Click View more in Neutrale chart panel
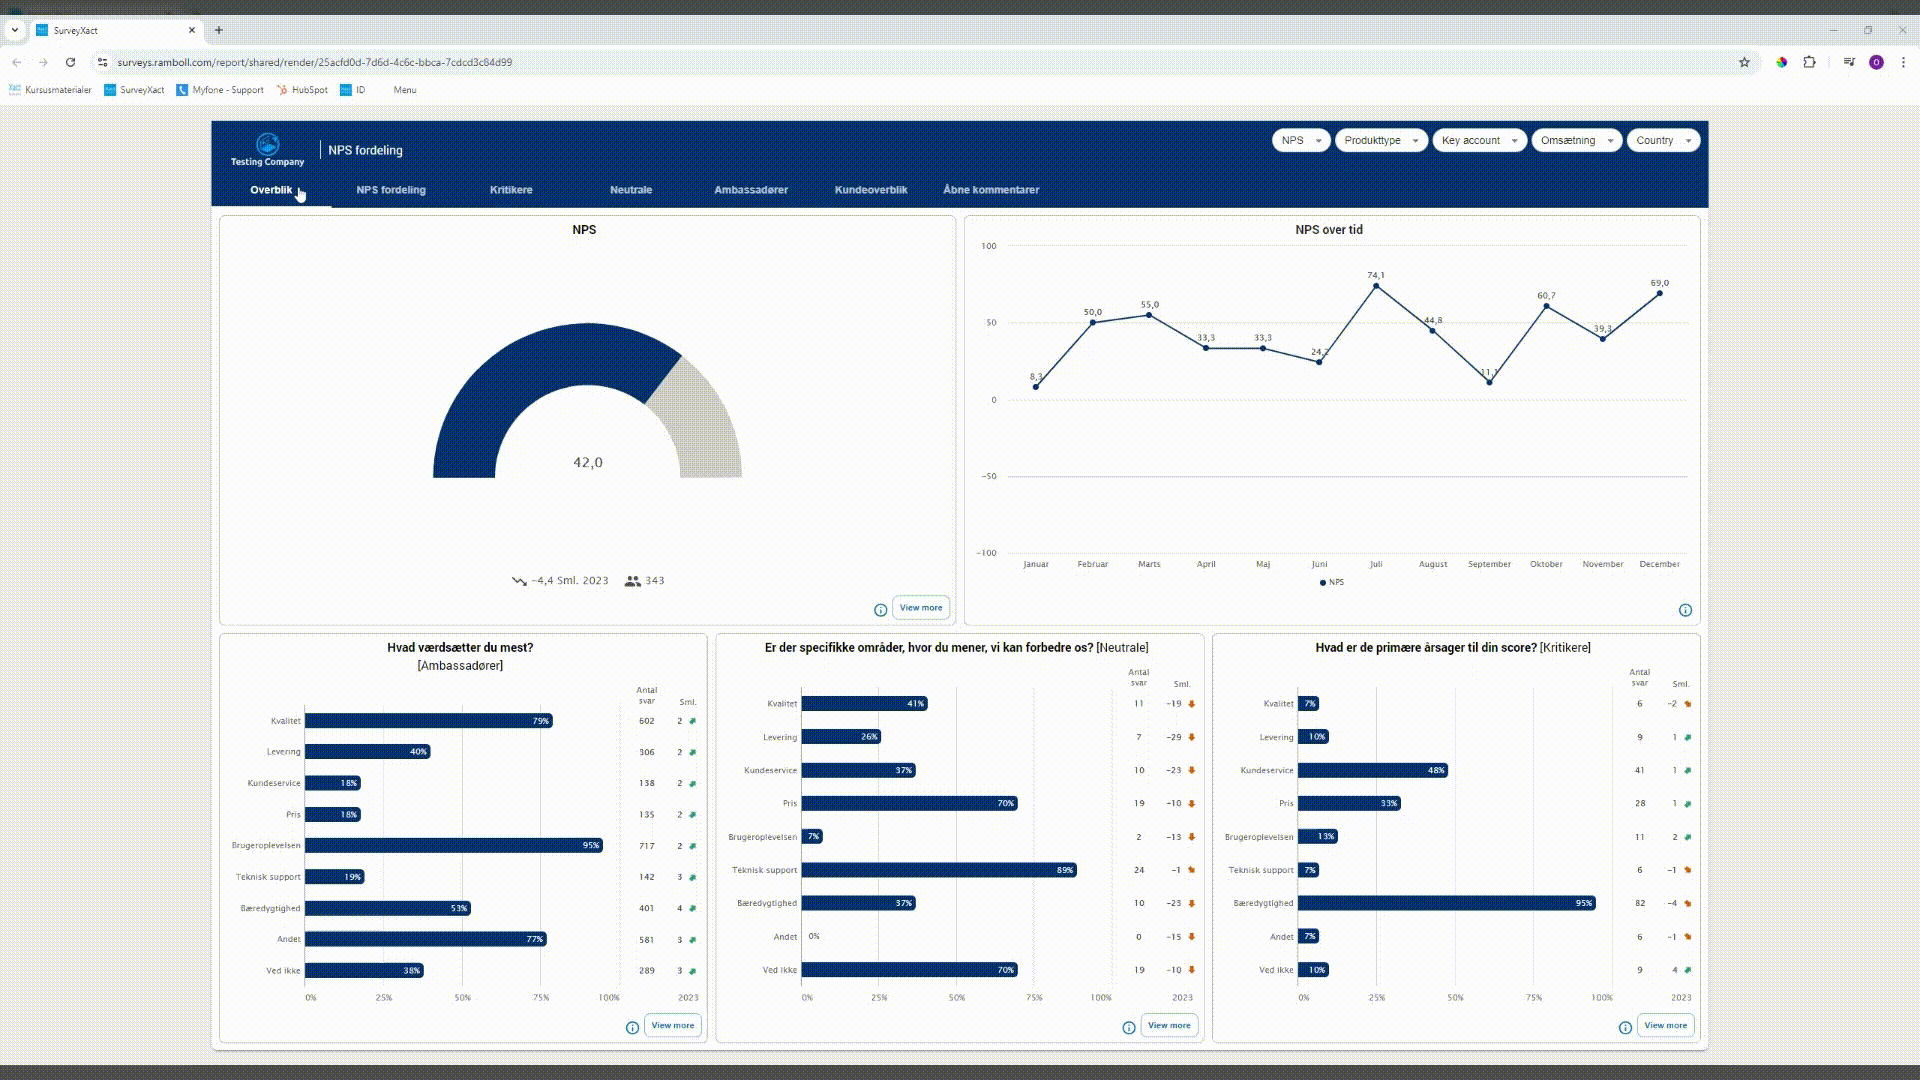This screenshot has height=1080, width=1920. (1169, 1026)
